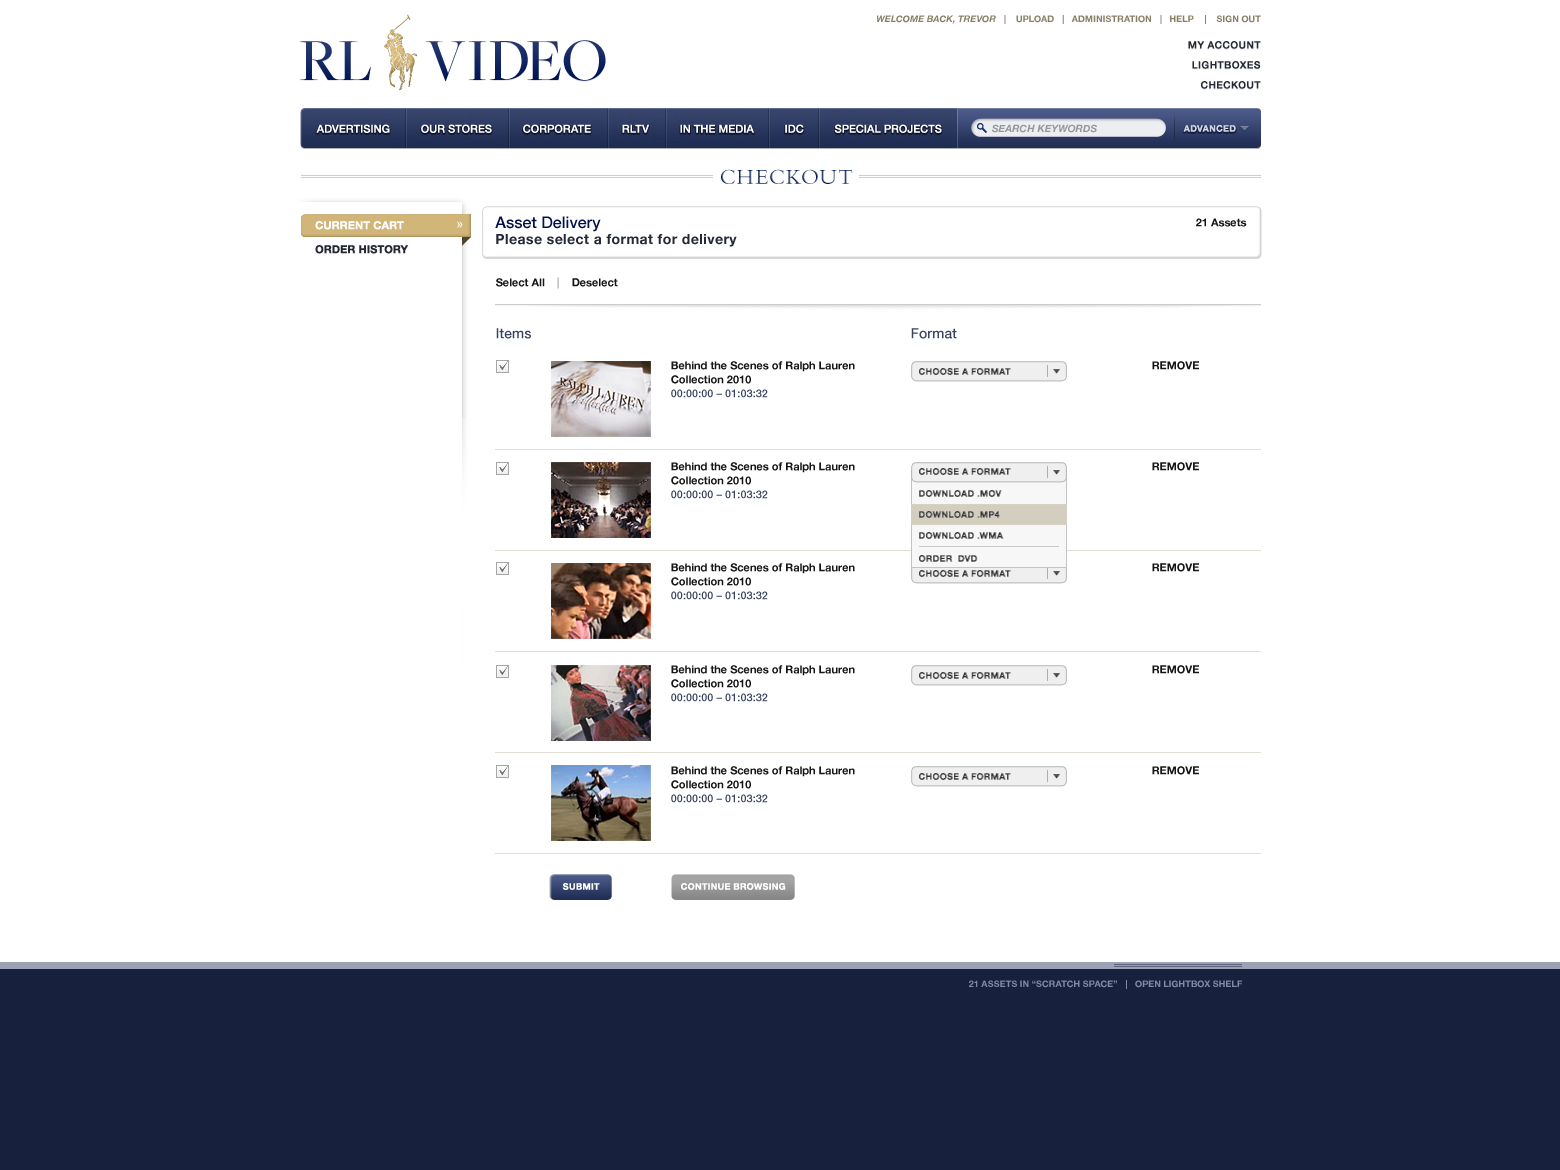Open the RLTV nav tab
This screenshot has height=1170, width=1560.
(635, 128)
